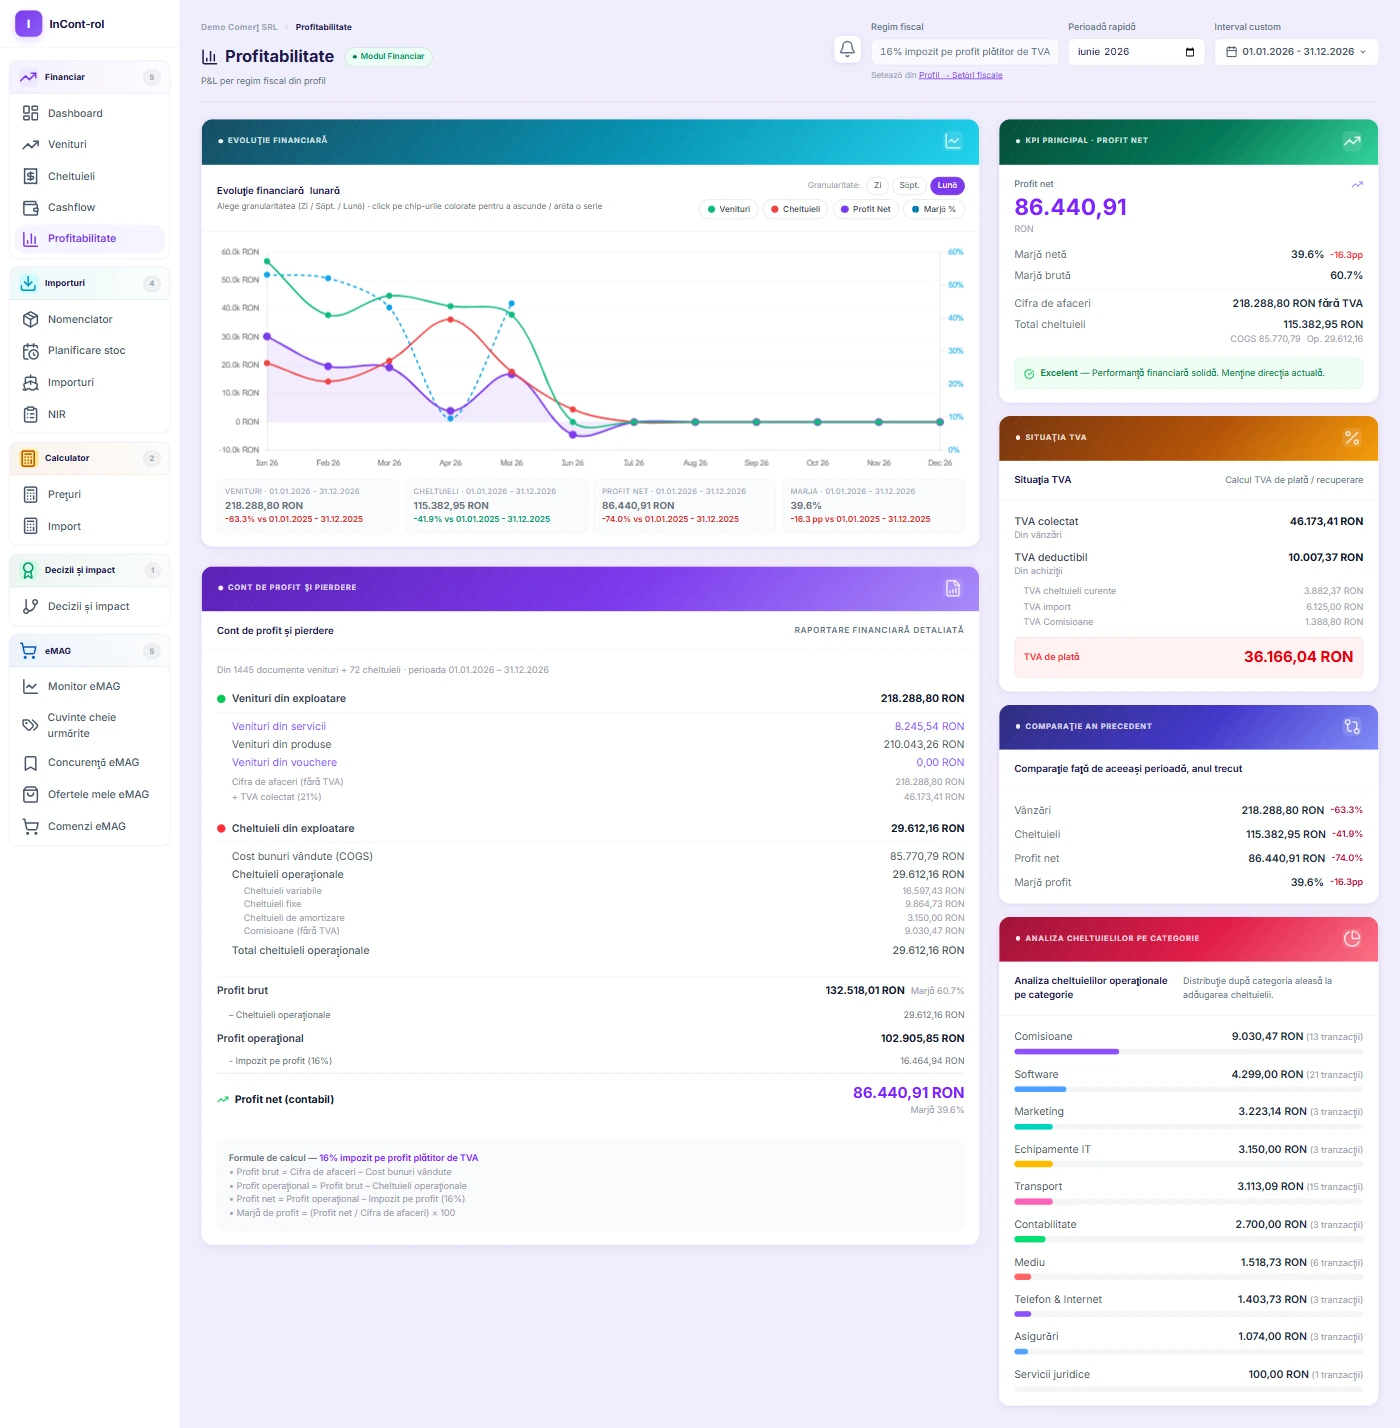This screenshot has height=1428, width=1400.
Task: Click the chart icon in Evoluție Financiară header
Action: [x=953, y=141]
